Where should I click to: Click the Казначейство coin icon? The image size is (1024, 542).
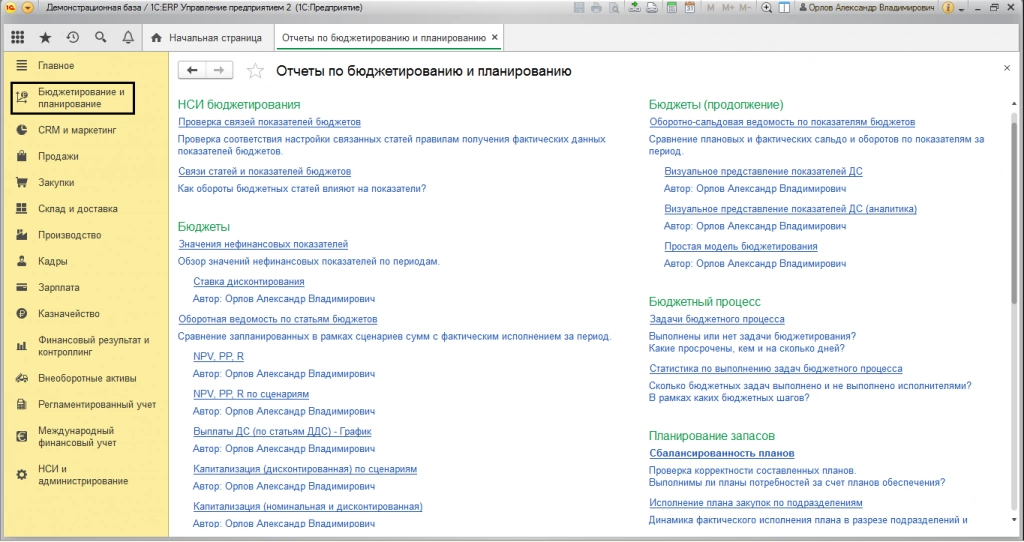[x=22, y=313]
